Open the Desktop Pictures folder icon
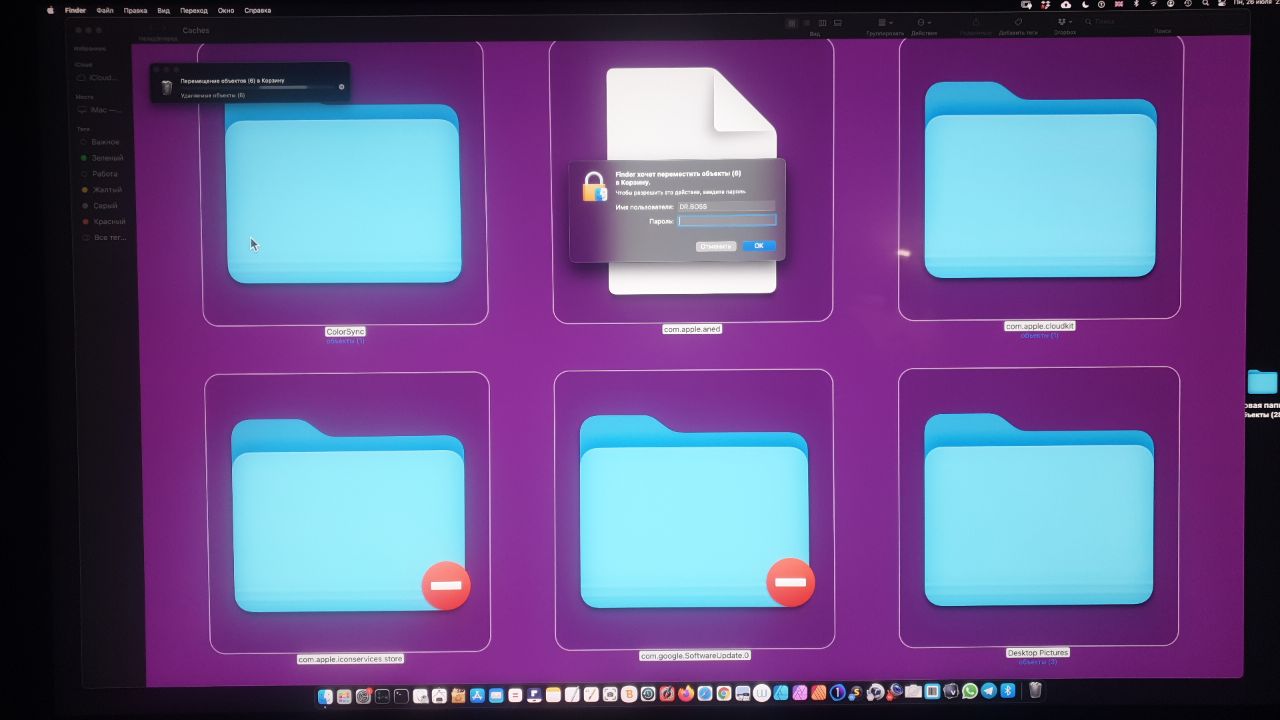Viewport: 1280px width, 720px height. [1040, 510]
